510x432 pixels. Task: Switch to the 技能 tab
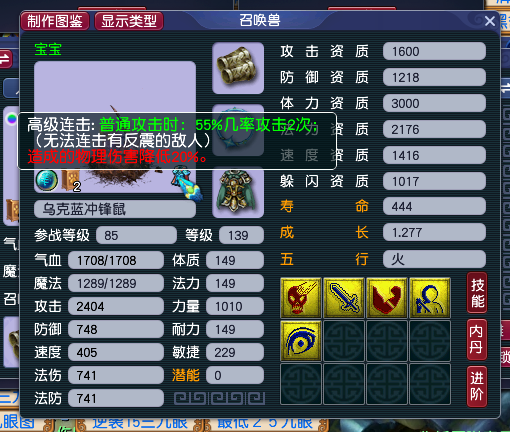pyautogui.click(x=477, y=293)
